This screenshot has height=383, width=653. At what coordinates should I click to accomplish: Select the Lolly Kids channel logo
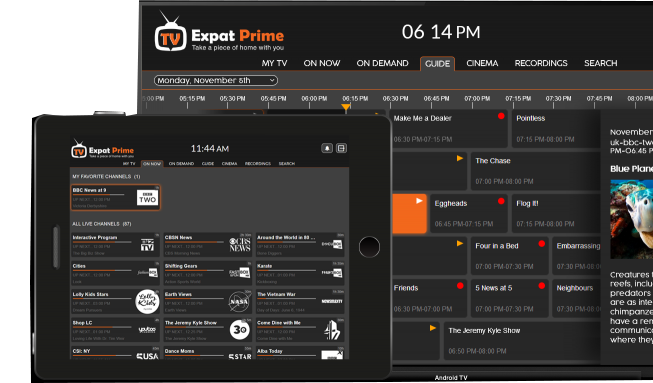pos(147,301)
